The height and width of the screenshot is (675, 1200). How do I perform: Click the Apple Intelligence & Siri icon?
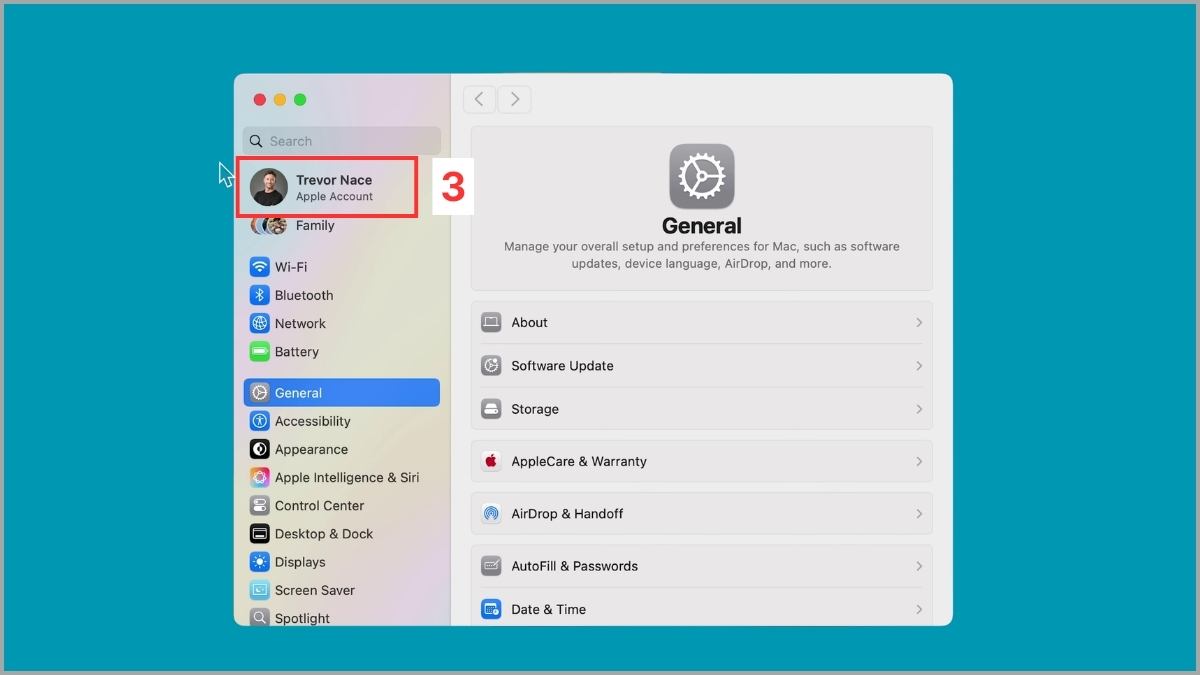(260, 477)
